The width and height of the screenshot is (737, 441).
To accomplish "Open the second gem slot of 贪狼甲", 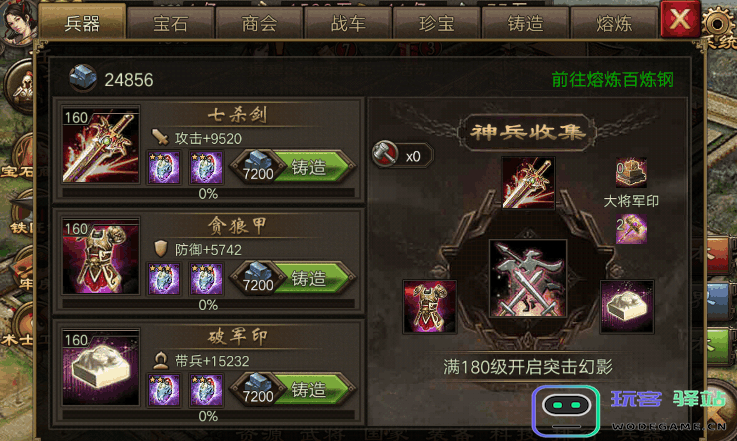I will 206,279.
